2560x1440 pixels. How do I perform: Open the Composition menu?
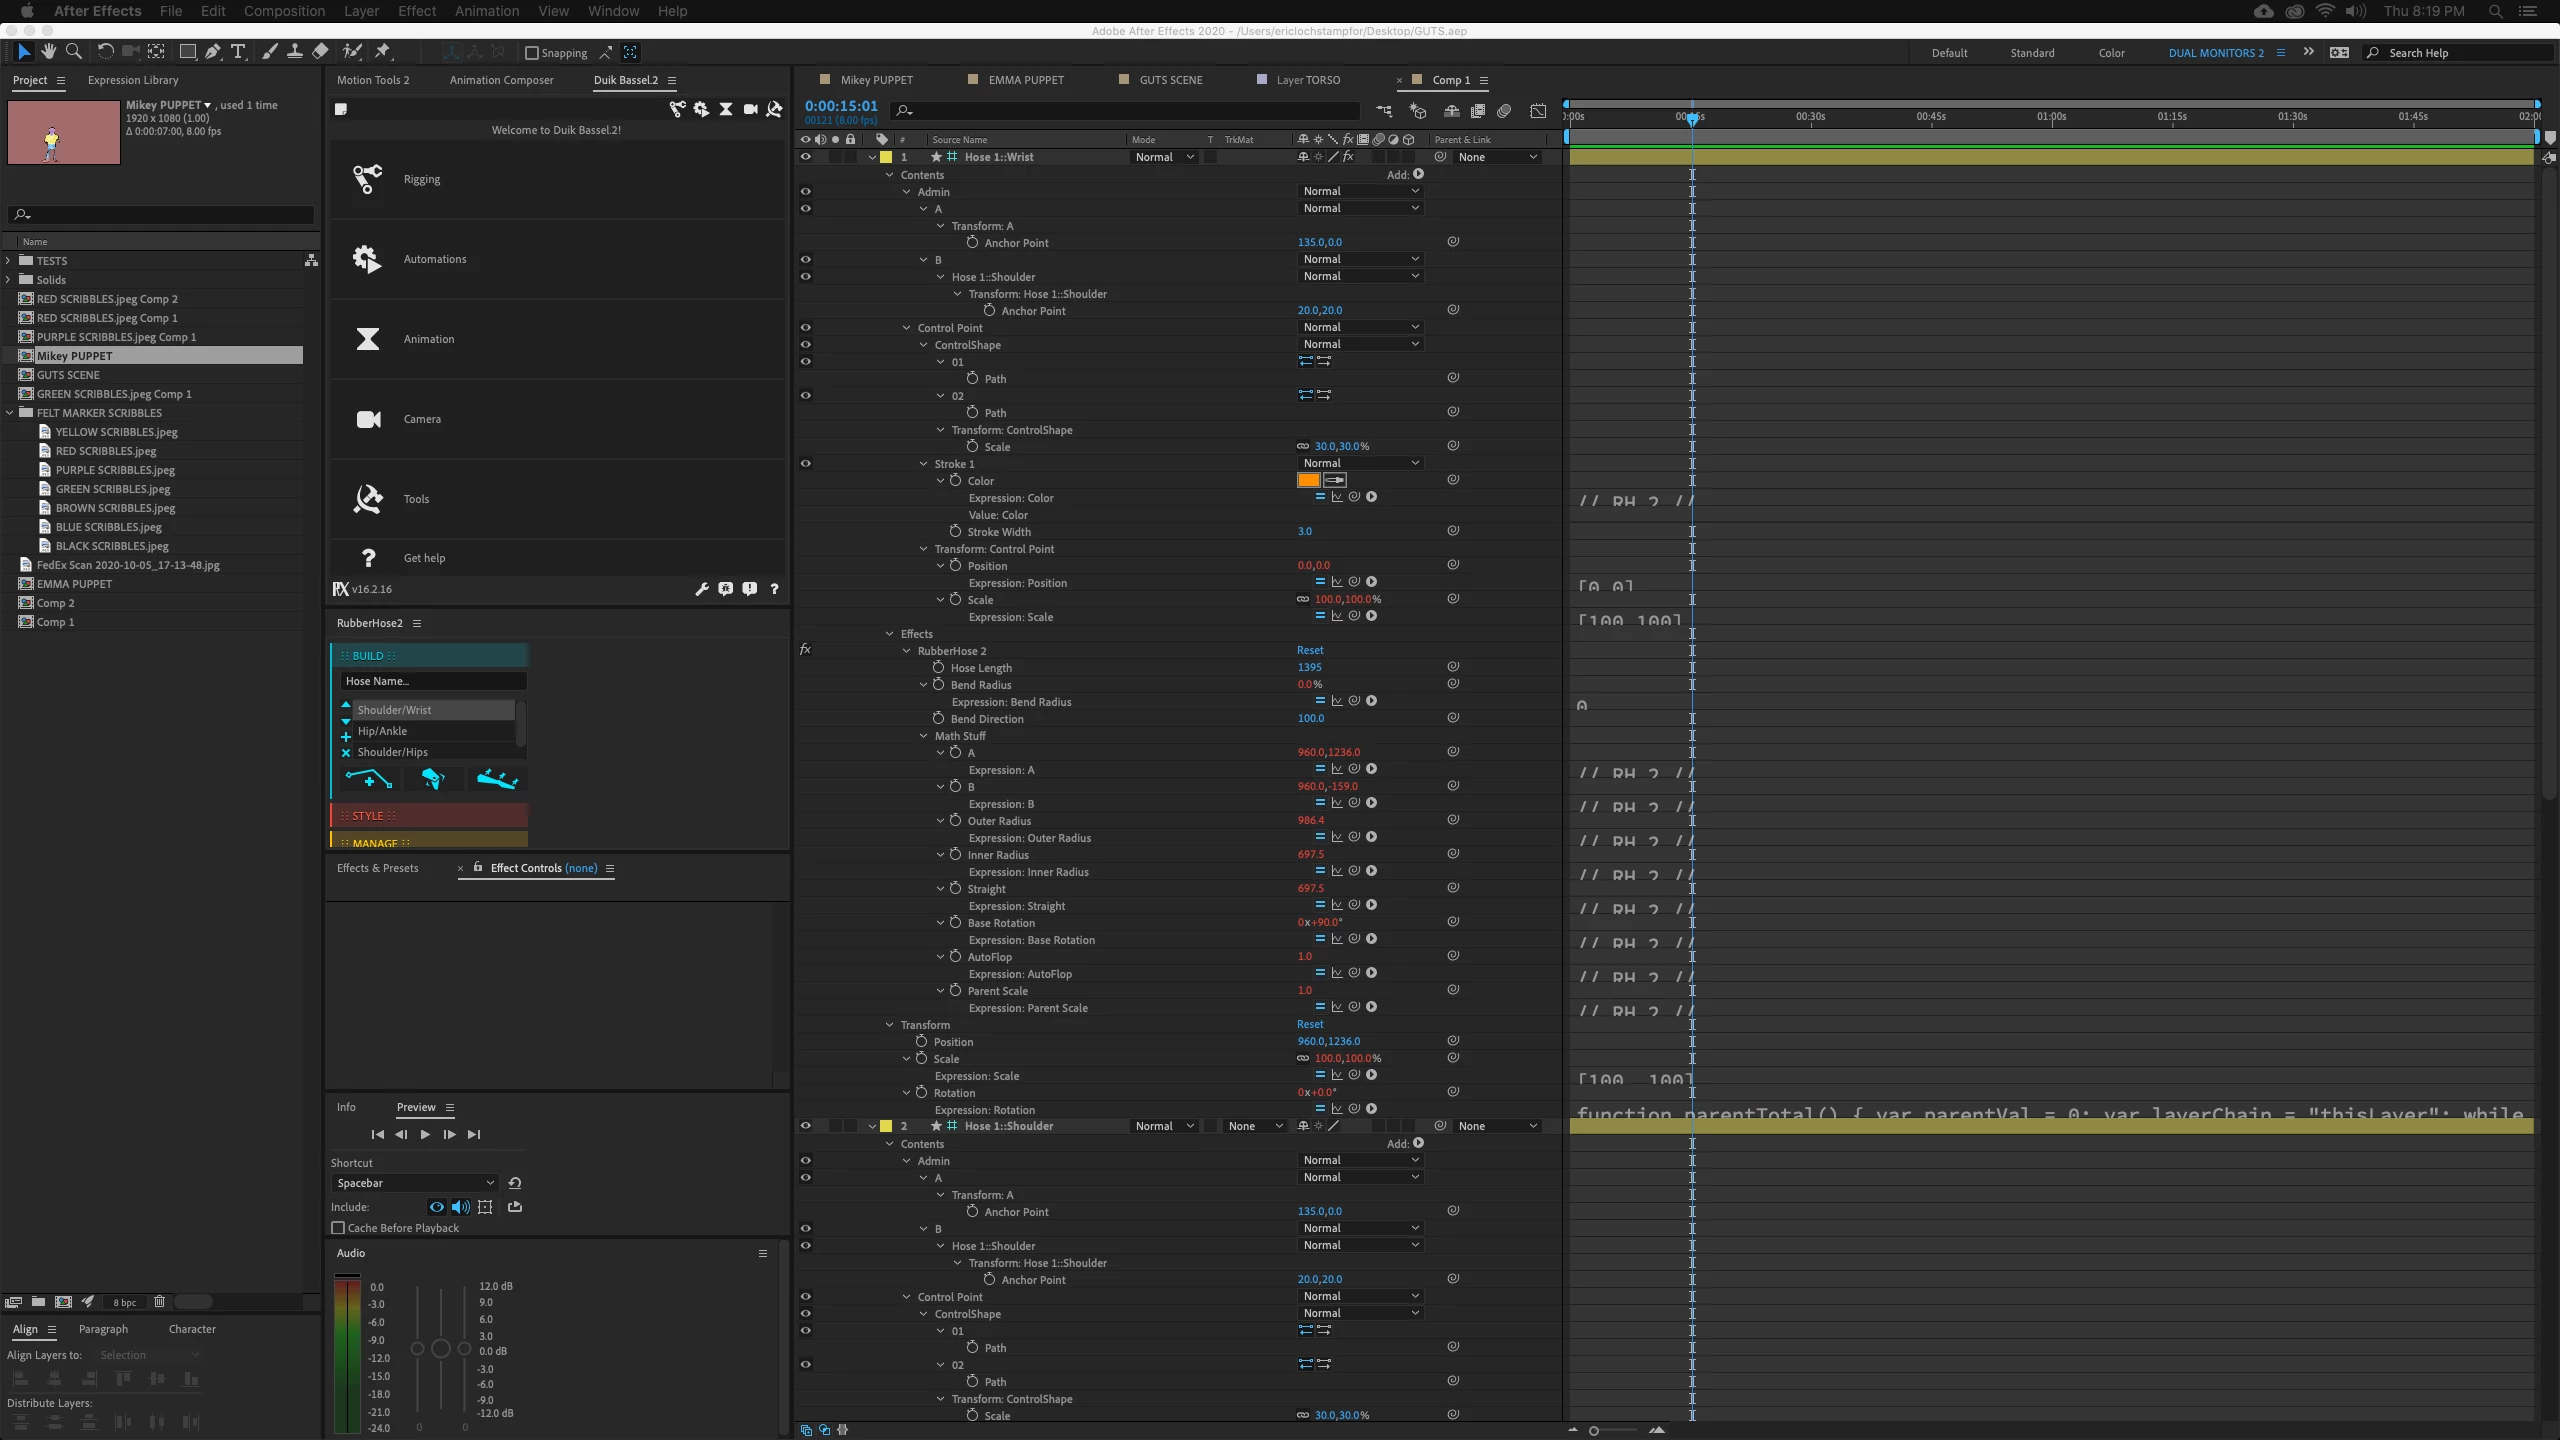(284, 11)
